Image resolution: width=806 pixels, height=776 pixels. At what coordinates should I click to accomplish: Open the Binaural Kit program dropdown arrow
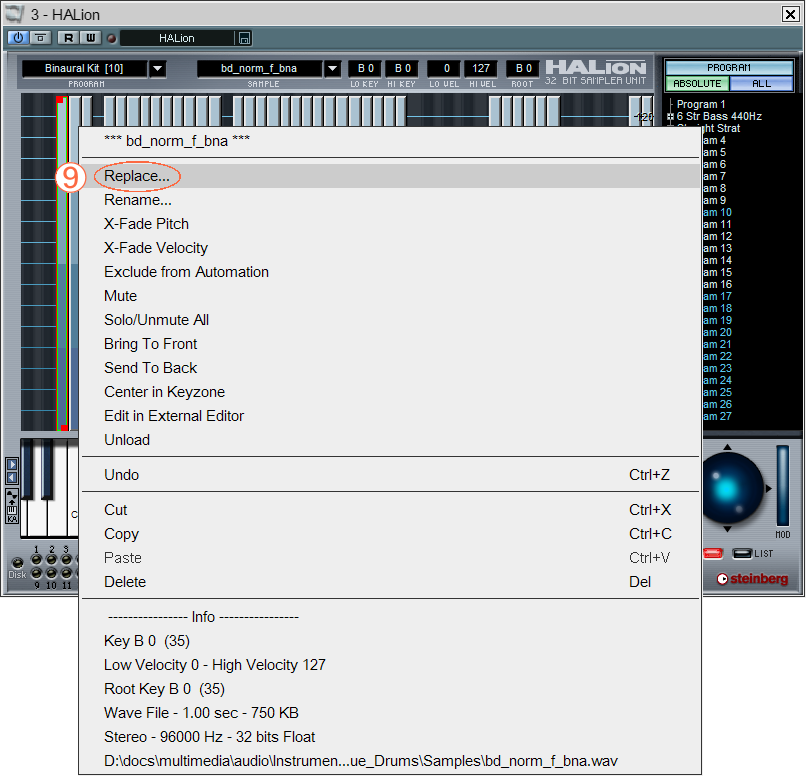coord(158,68)
